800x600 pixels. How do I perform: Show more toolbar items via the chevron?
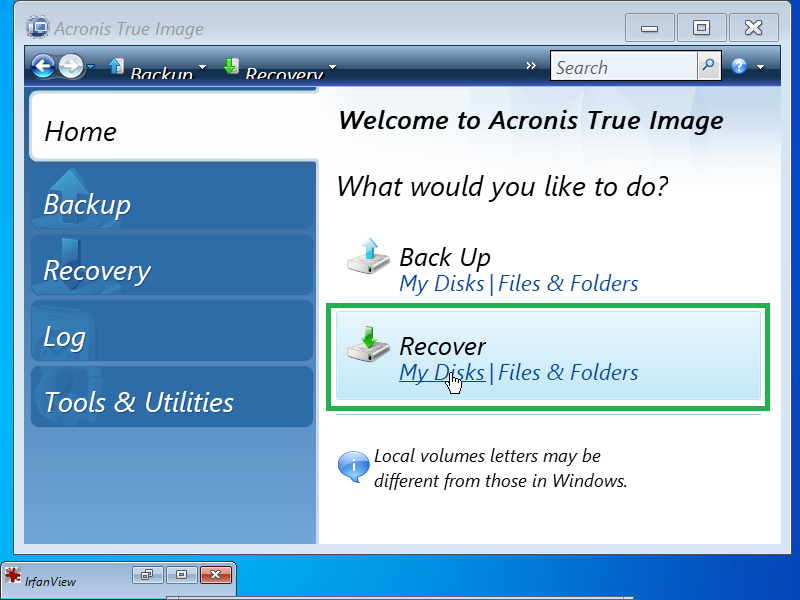pyautogui.click(x=531, y=65)
